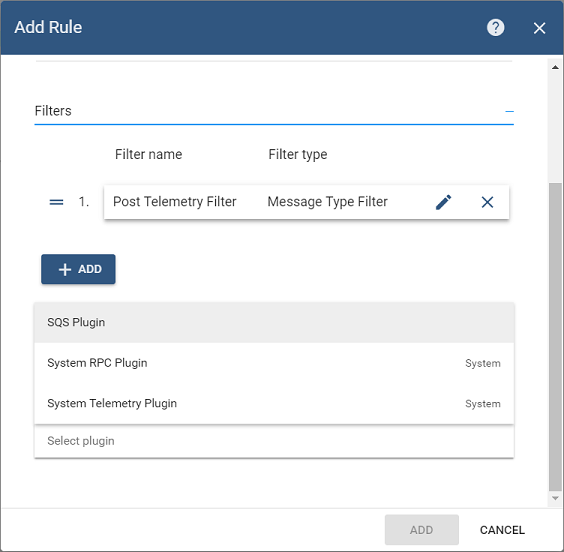Close the Add Rule dialog
Screen dimensions: 564x552
[539, 28]
